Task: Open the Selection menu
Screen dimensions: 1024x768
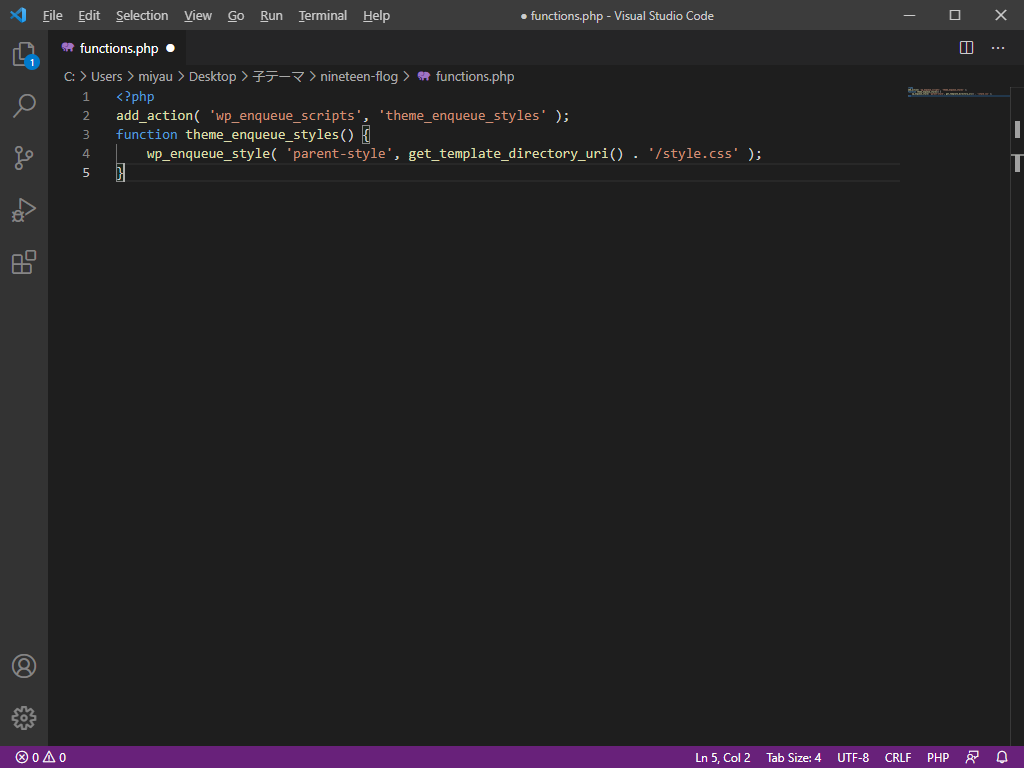Action: (x=142, y=16)
